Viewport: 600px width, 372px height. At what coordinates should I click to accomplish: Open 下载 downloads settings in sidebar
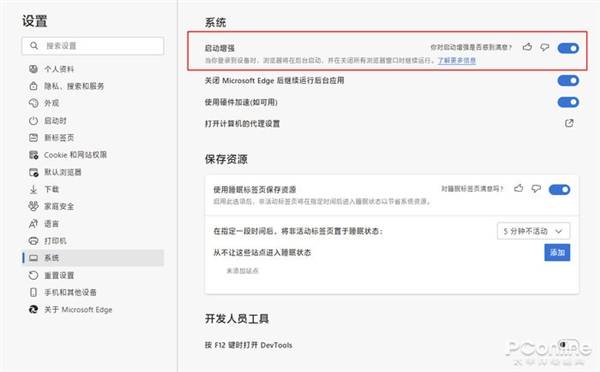click(x=51, y=189)
